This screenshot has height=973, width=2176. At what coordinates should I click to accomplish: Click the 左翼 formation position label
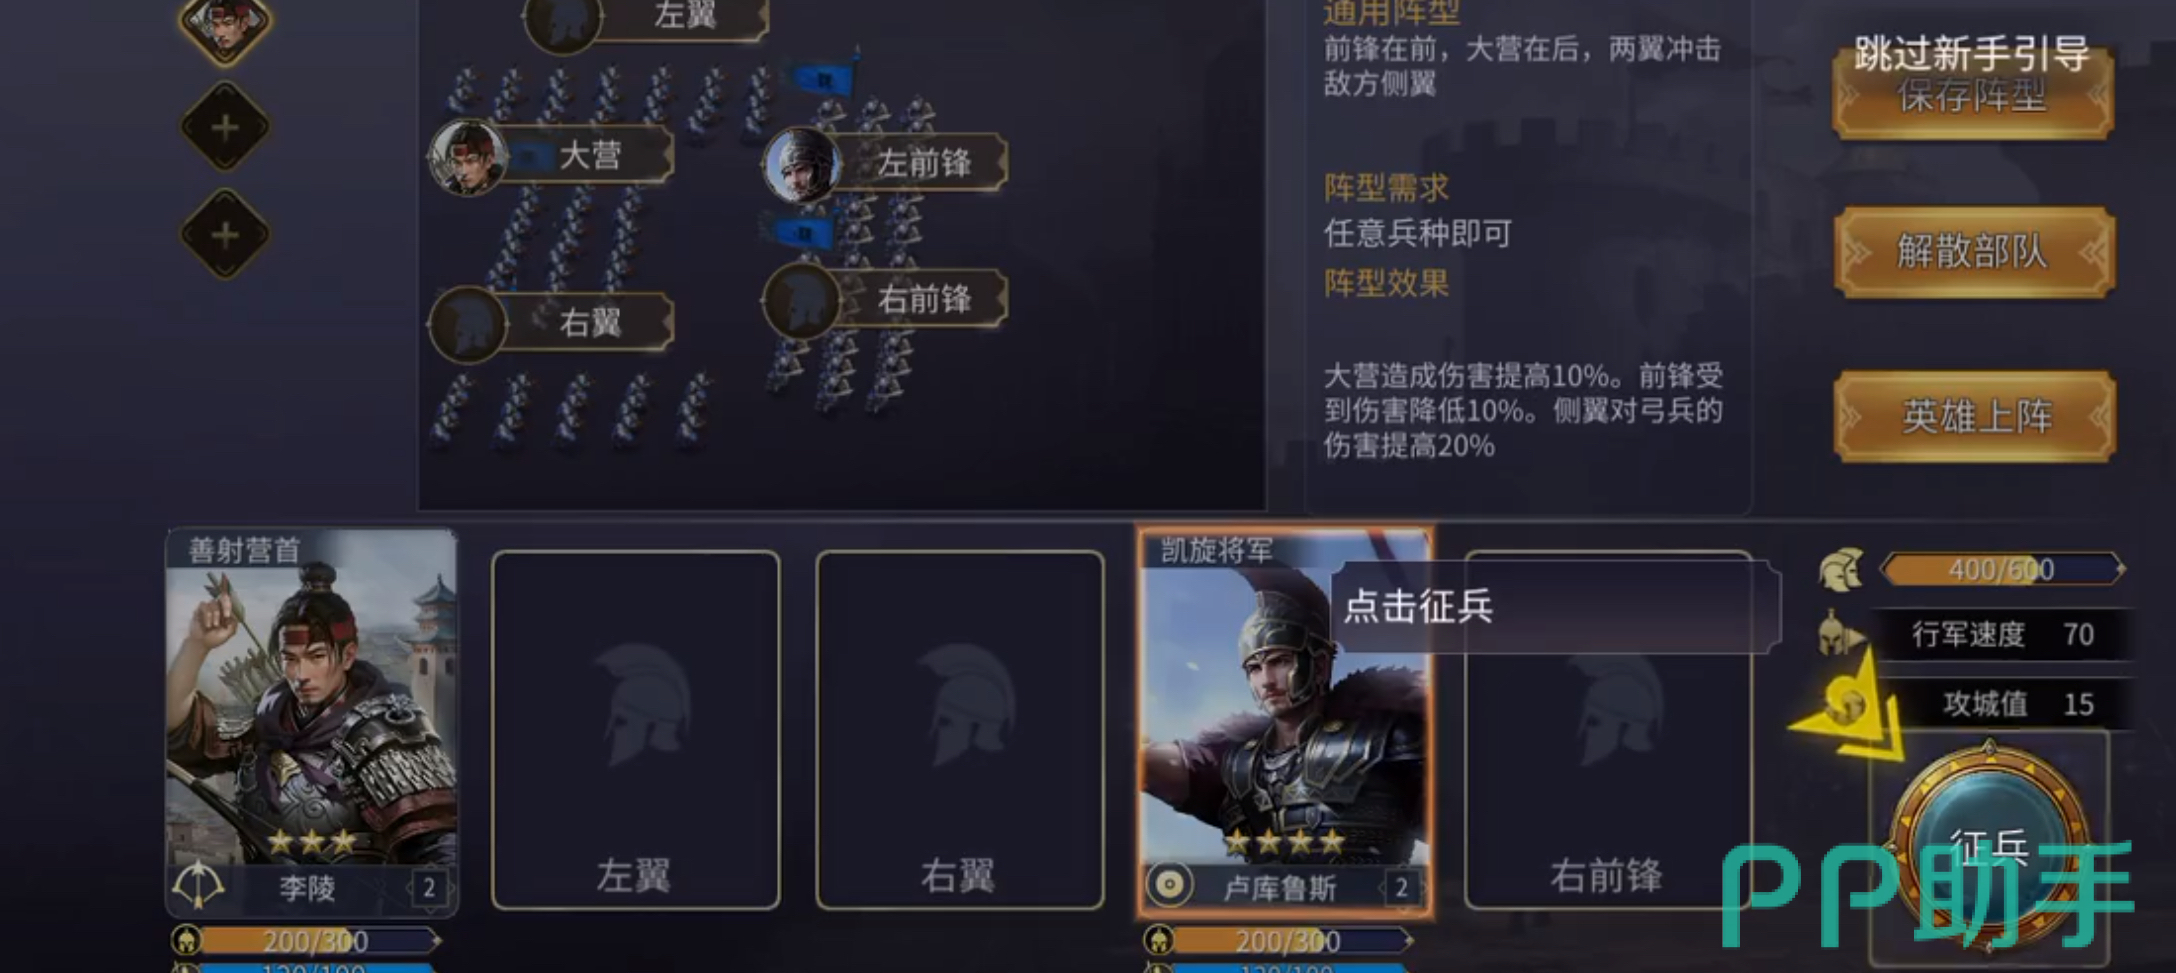[x=685, y=16]
